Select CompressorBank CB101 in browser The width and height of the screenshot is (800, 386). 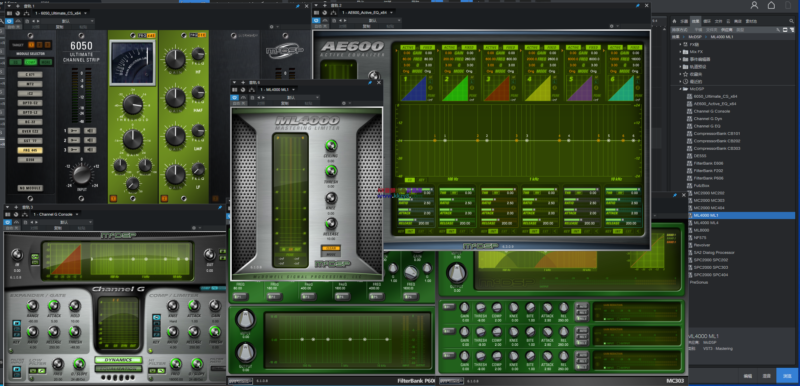click(x=717, y=134)
